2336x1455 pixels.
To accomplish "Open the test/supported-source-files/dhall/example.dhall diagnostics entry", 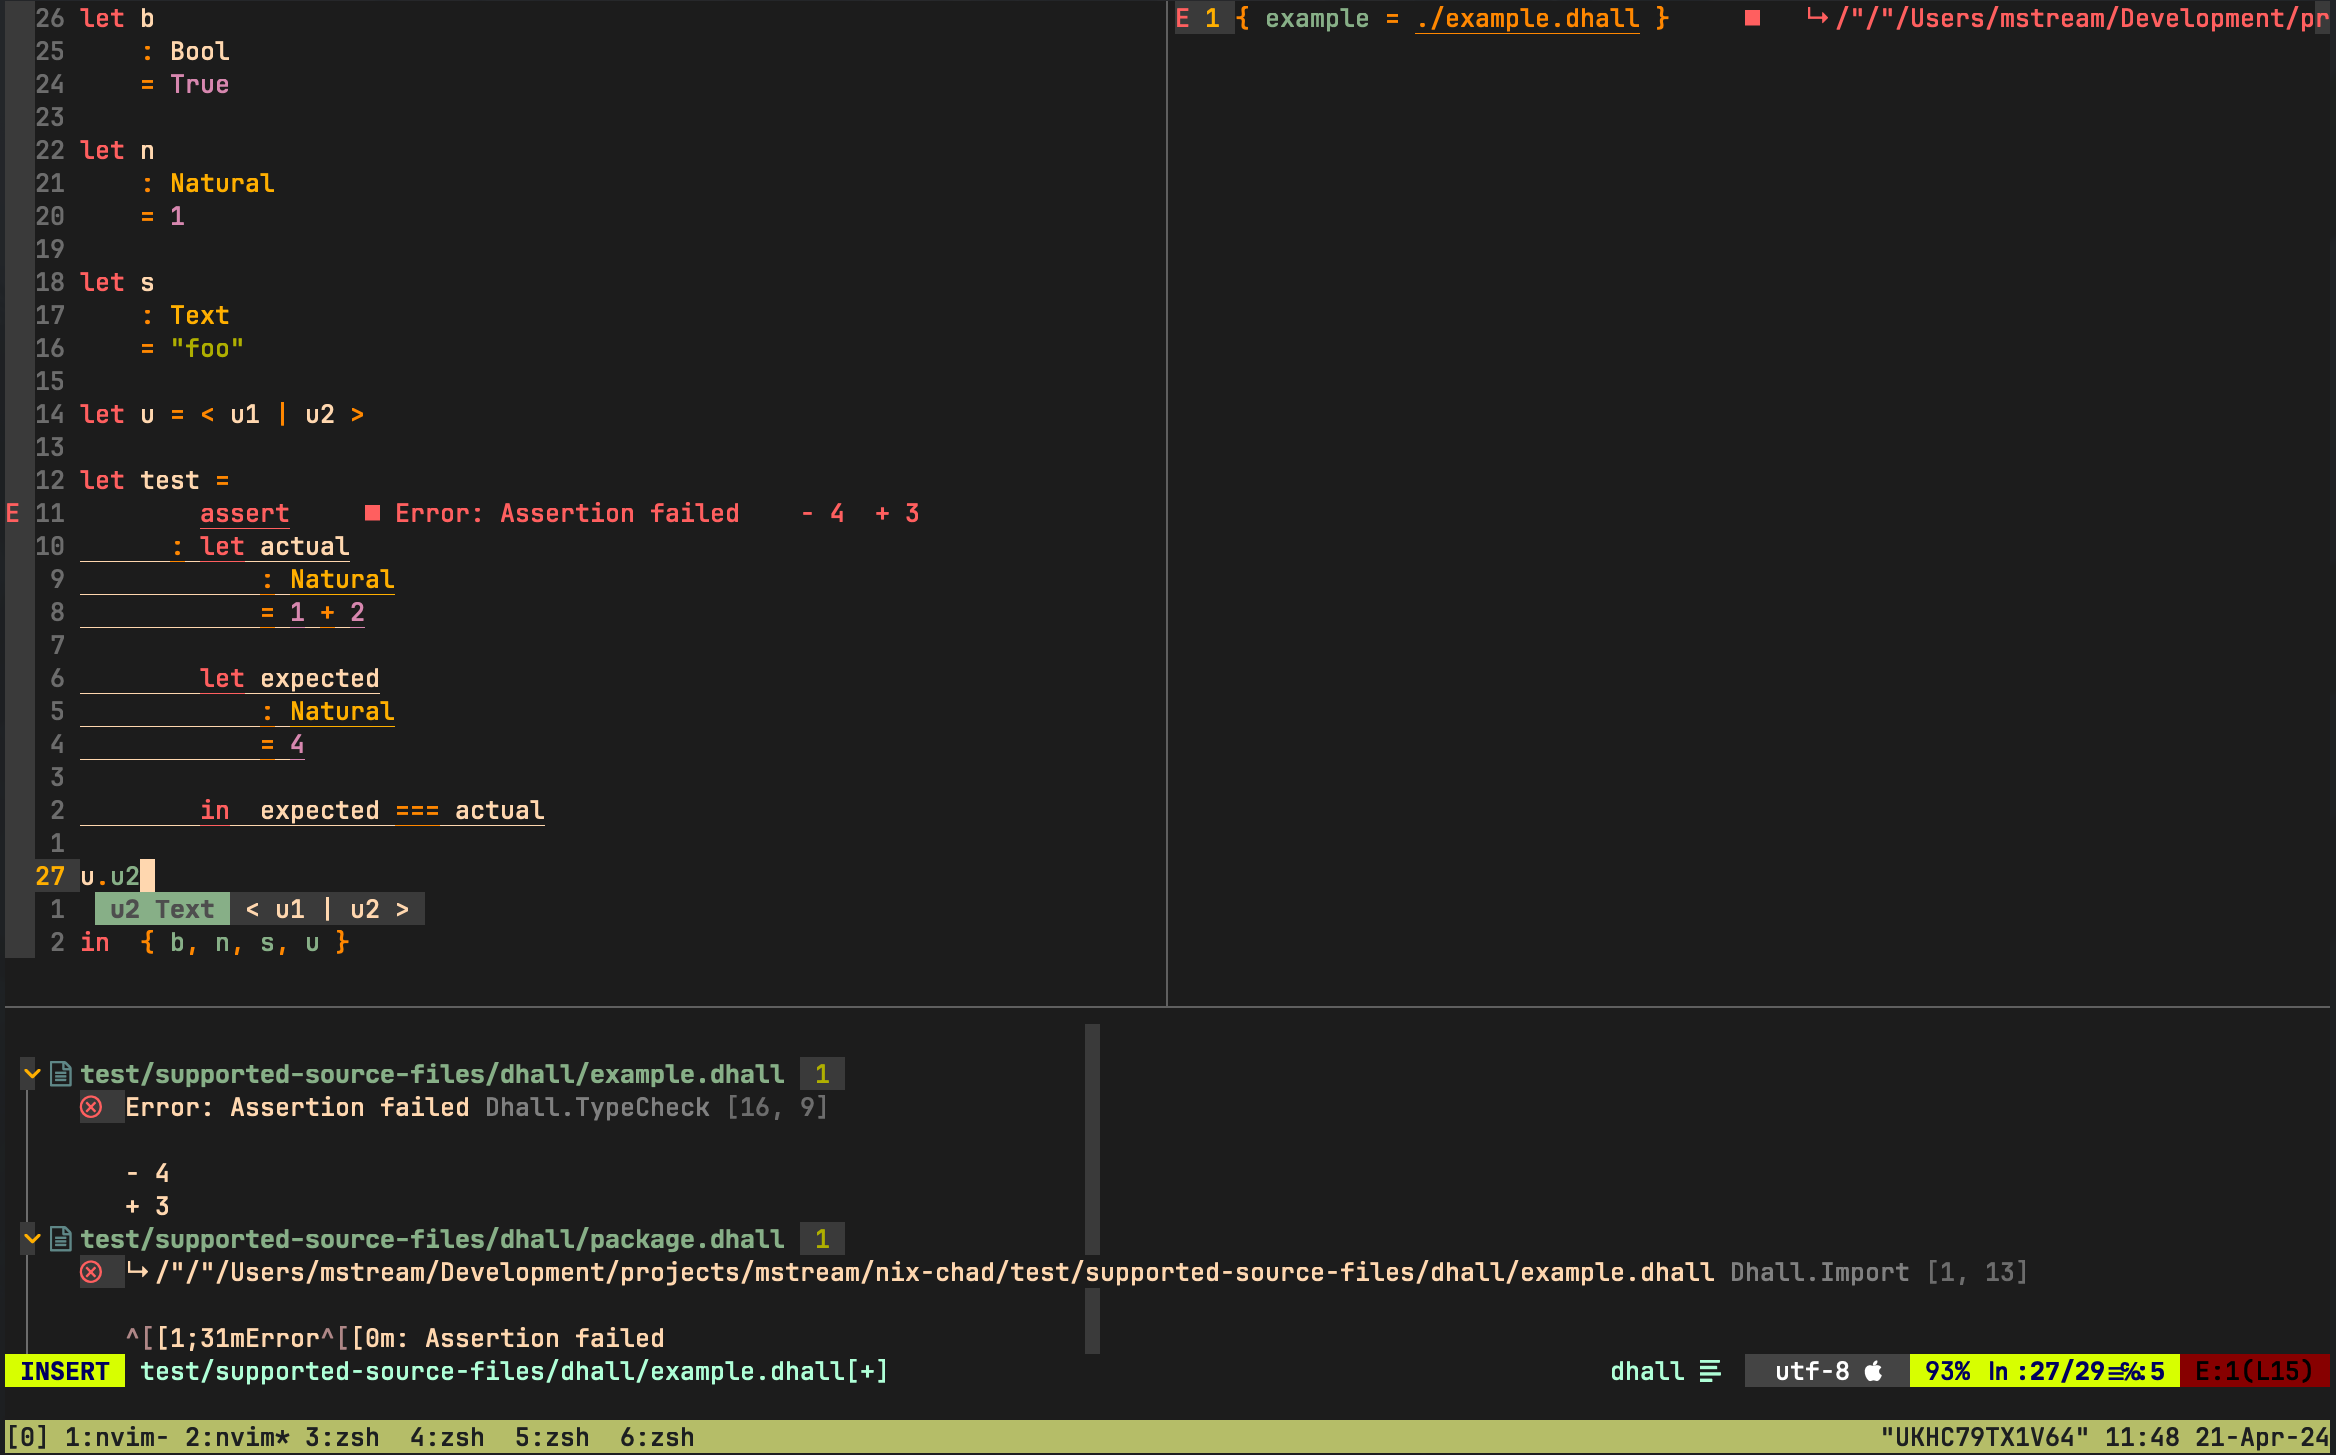I will [x=432, y=1074].
